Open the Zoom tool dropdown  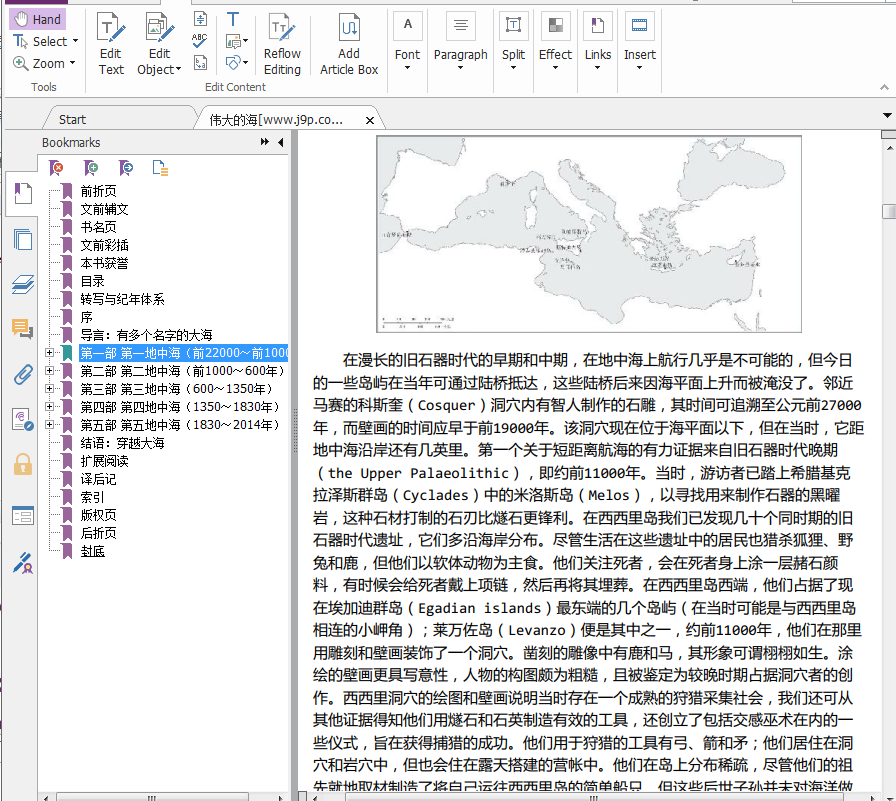tap(73, 64)
